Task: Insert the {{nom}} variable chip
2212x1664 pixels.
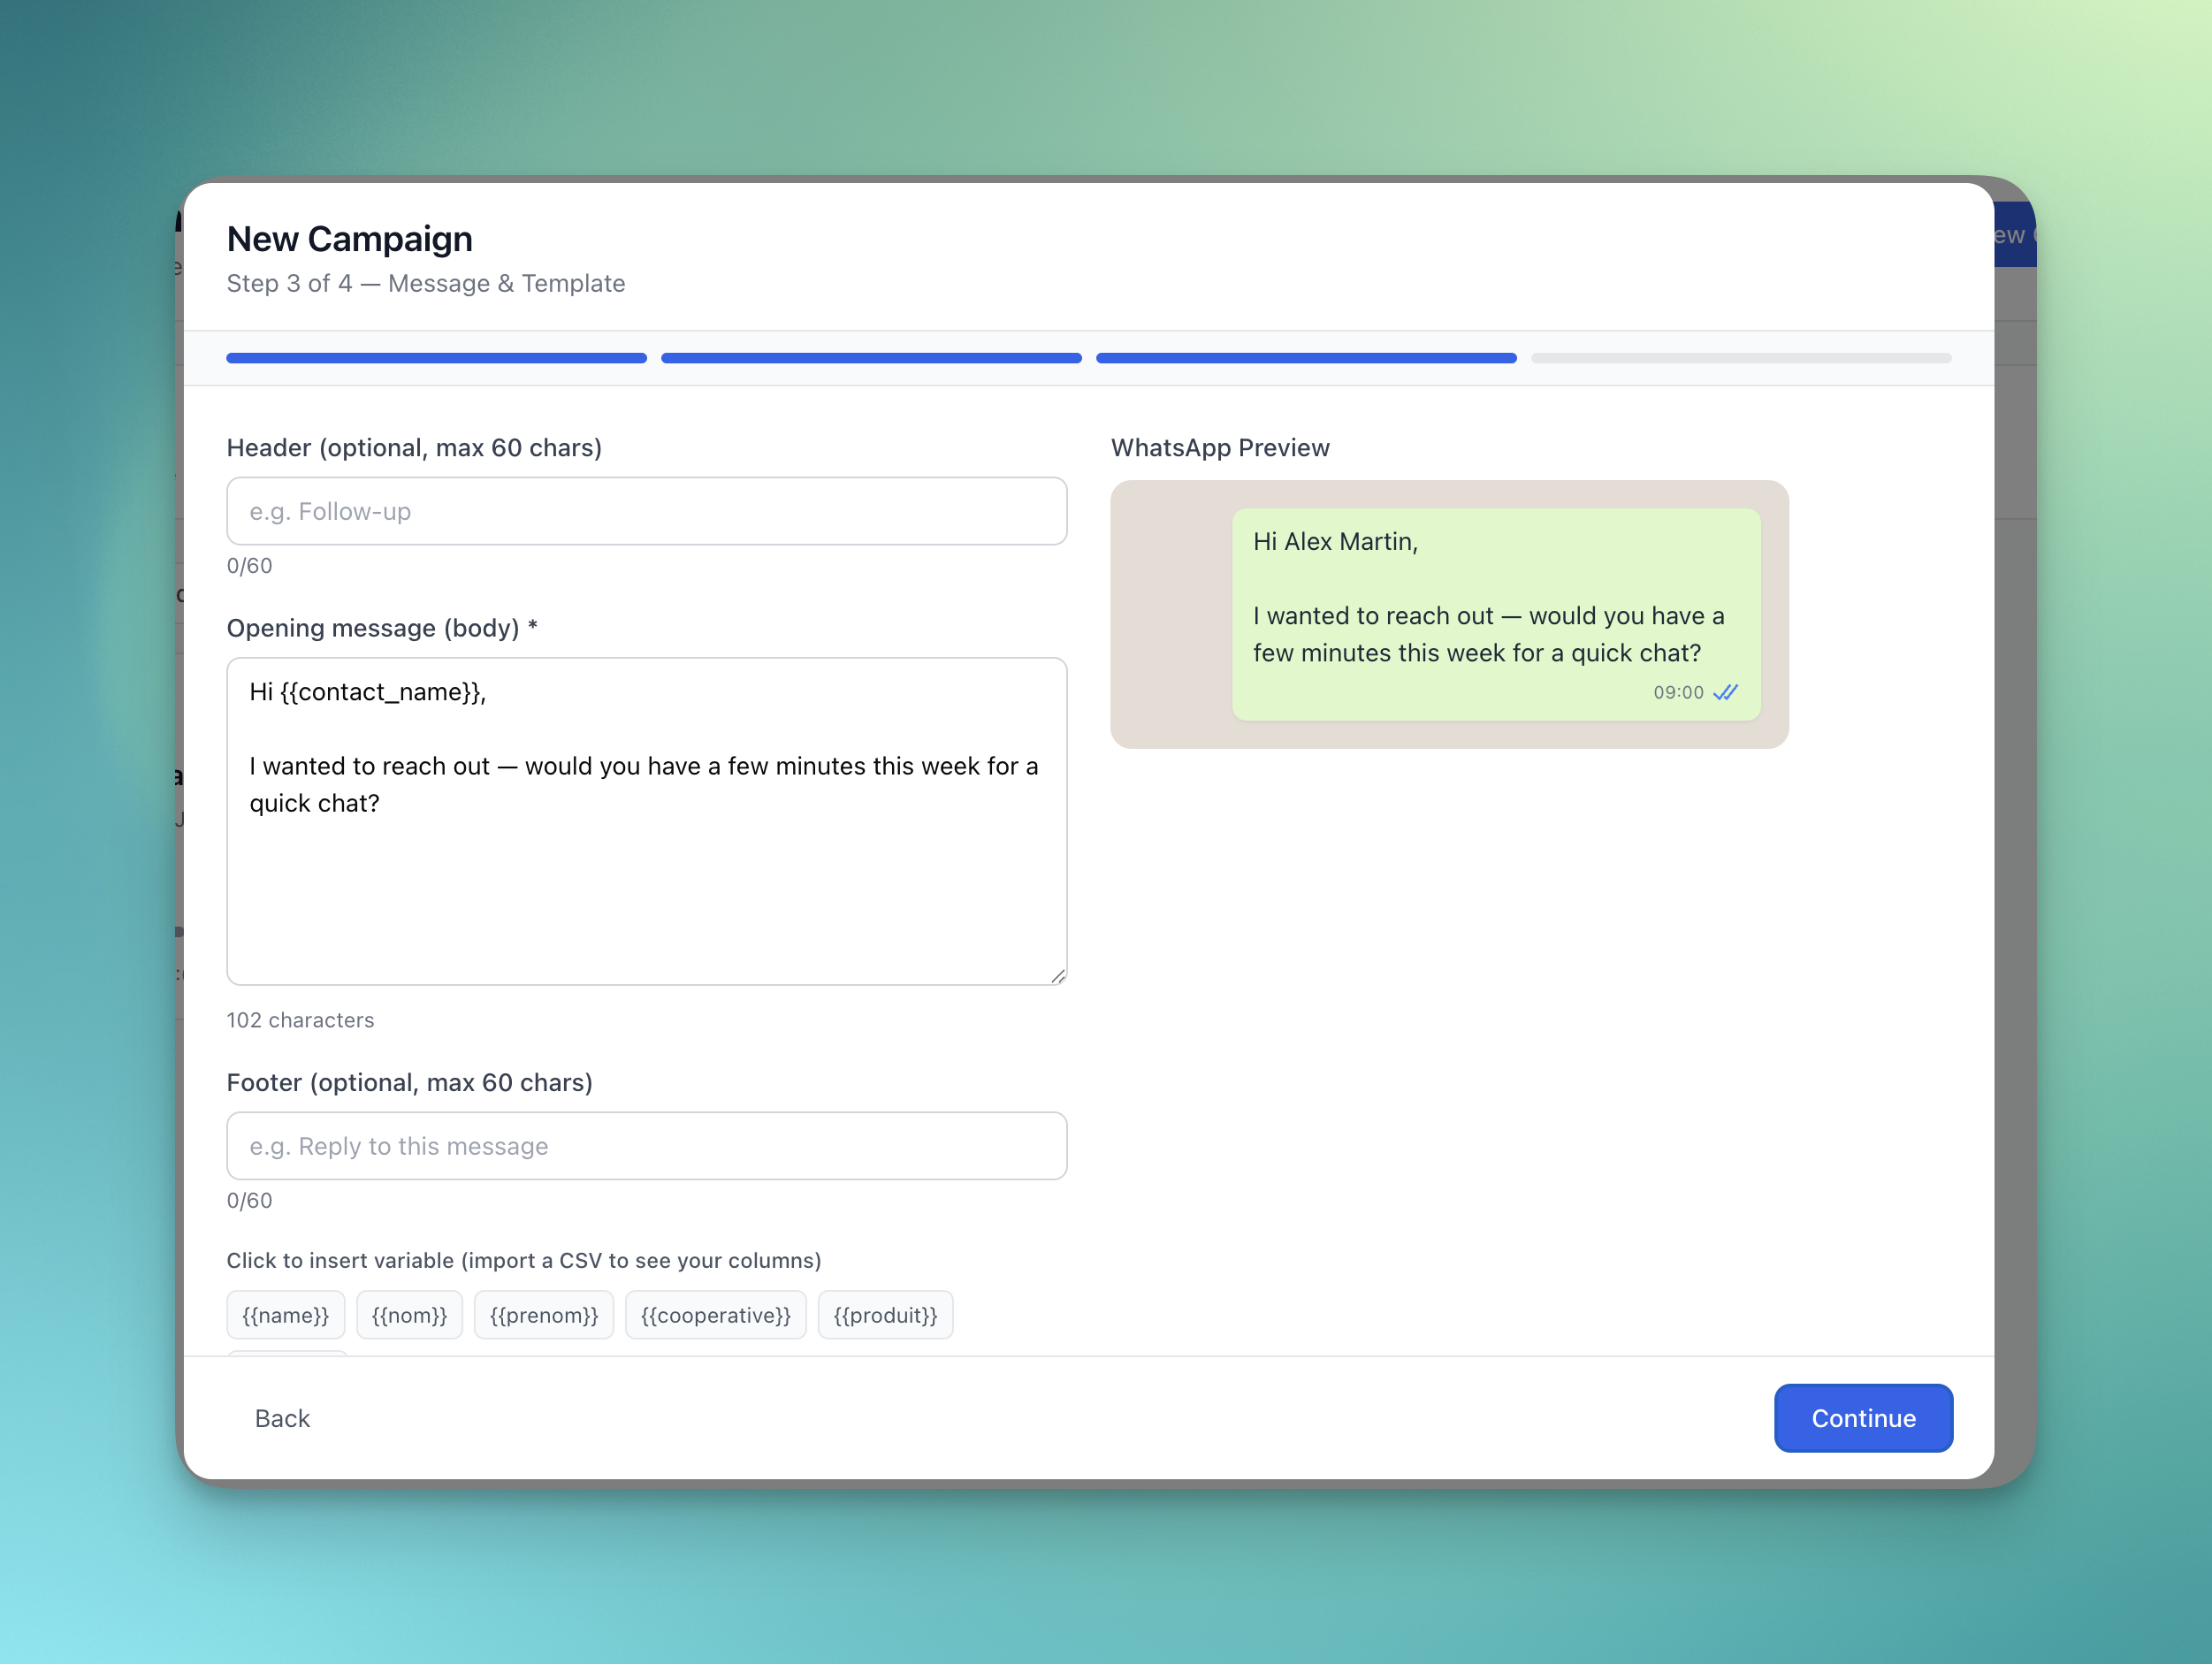Action: coord(409,1315)
